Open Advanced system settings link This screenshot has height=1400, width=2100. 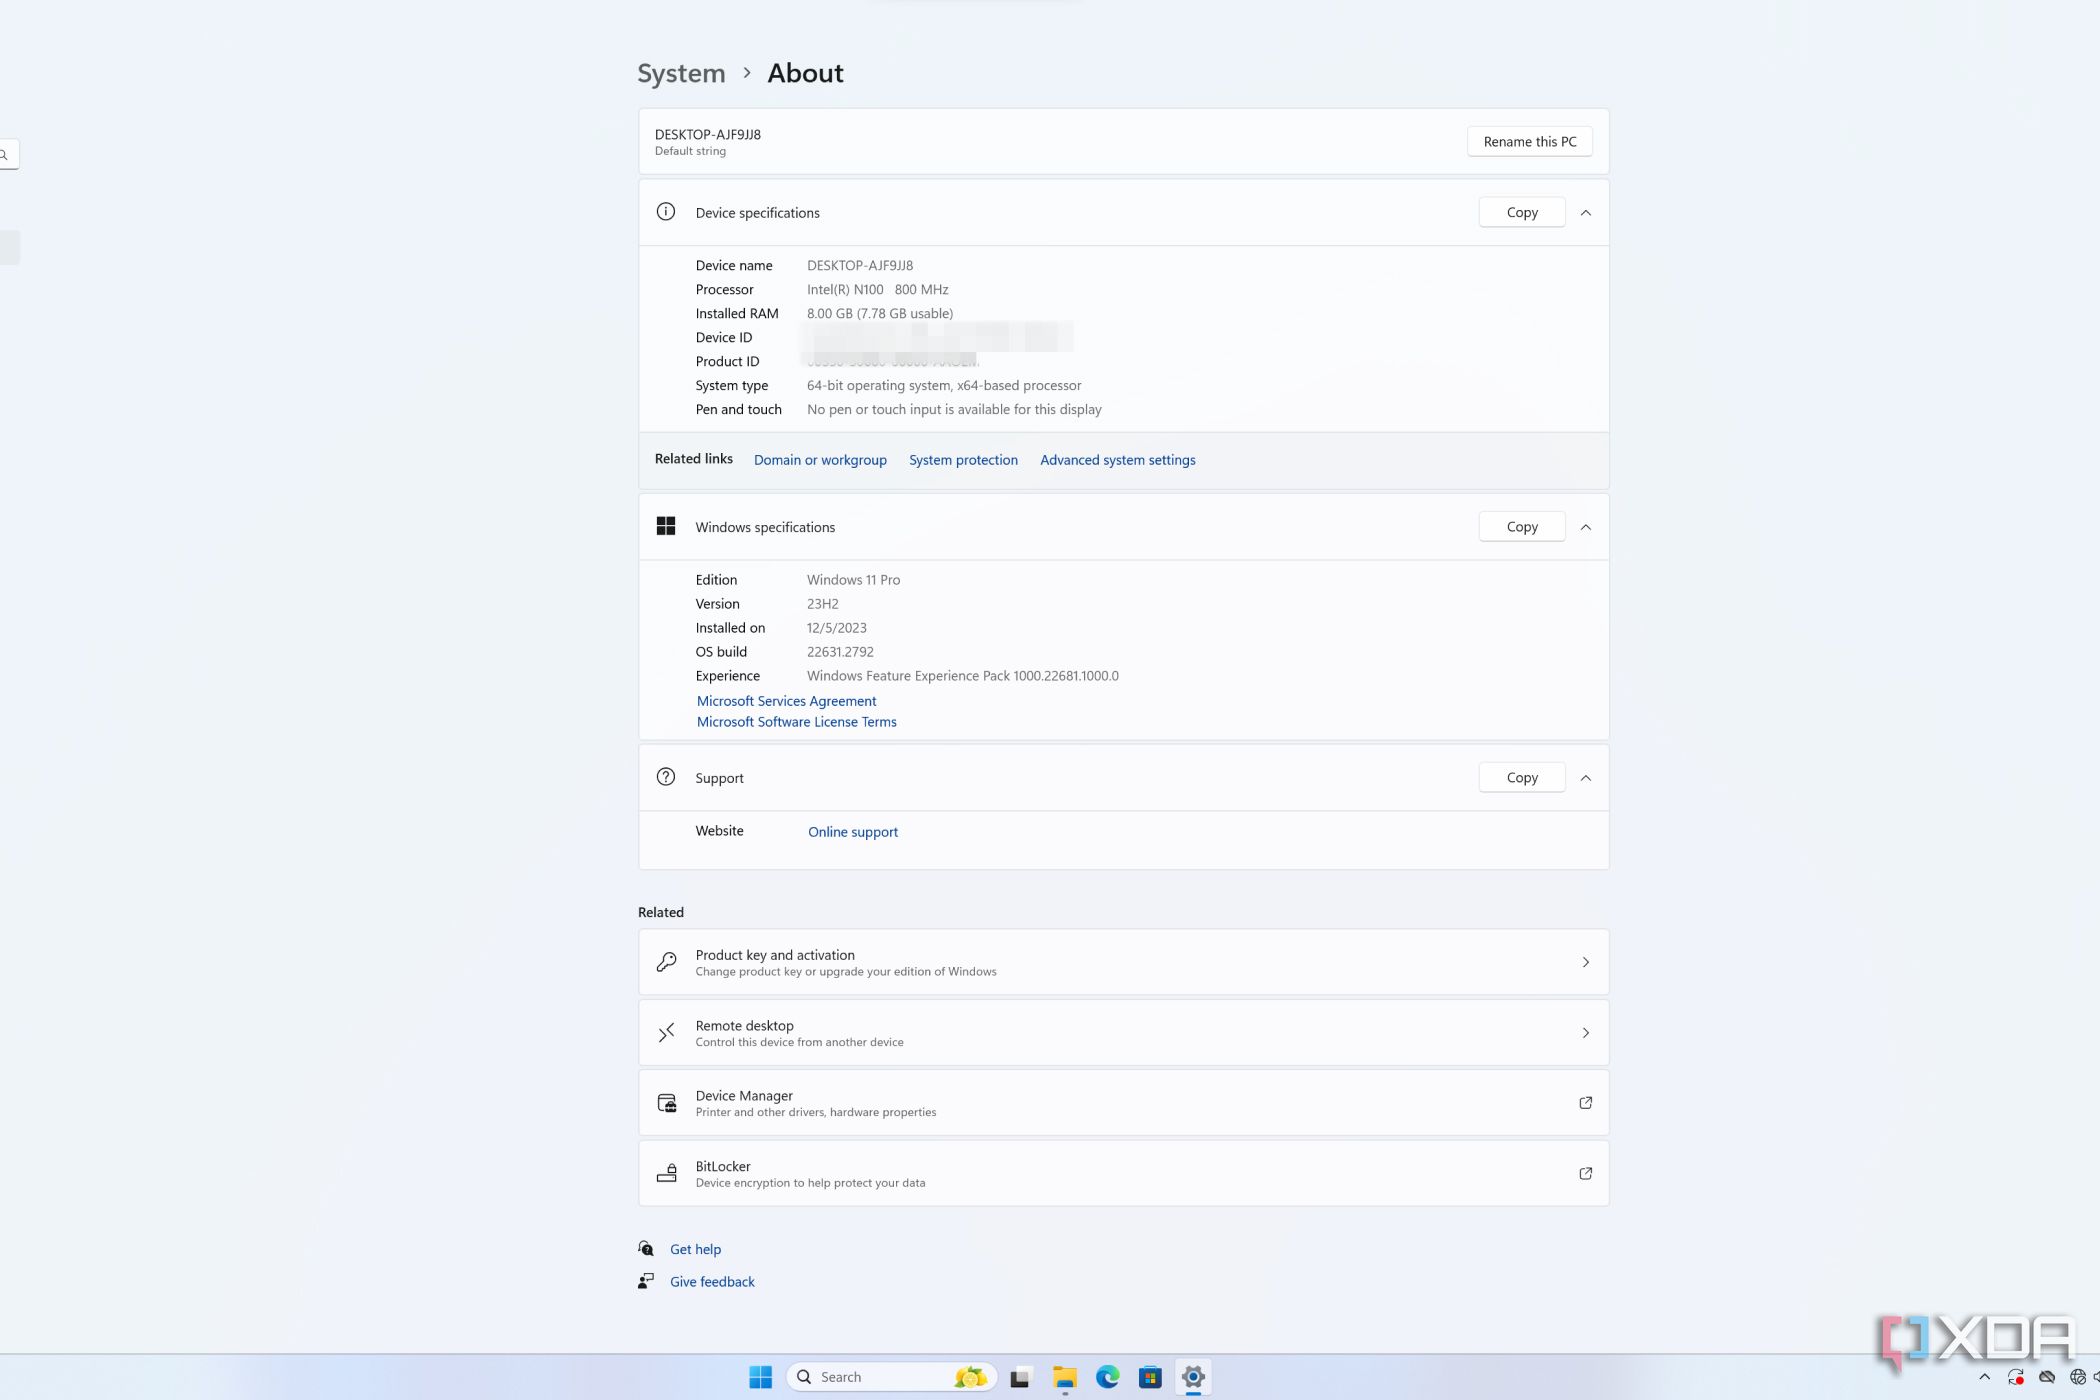point(1117,460)
